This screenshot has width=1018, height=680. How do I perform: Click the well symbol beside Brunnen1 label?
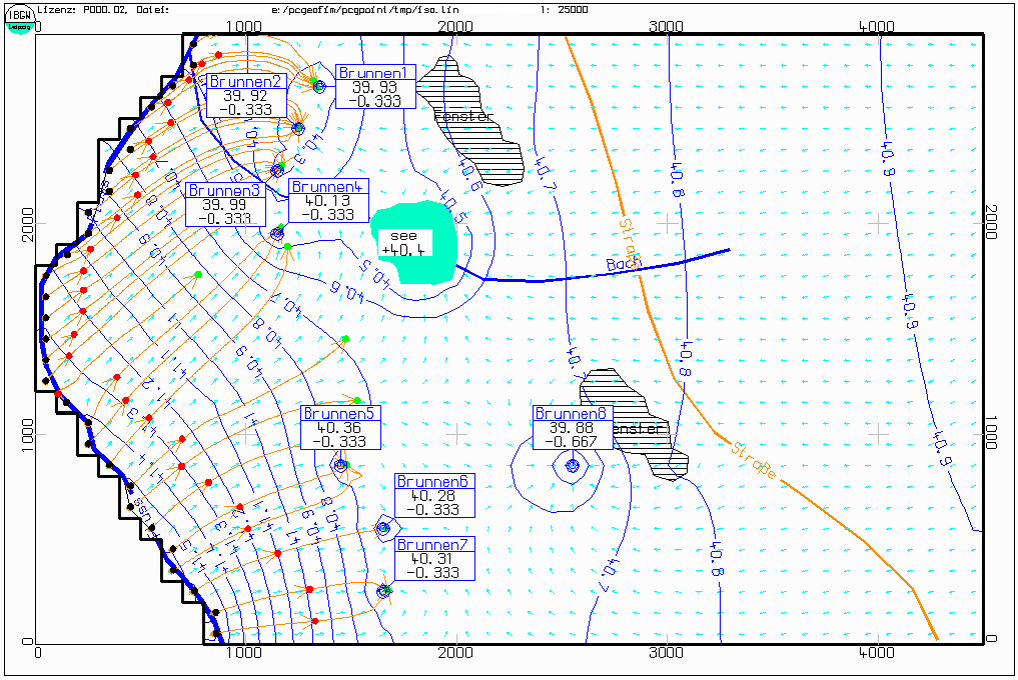pos(319,86)
